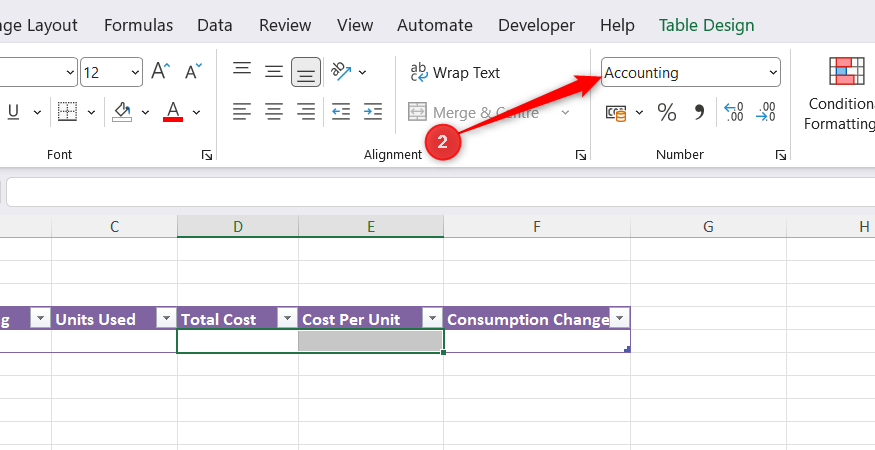Decrease font size with the small A icon
The width and height of the screenshot is (875, 450).
tap(193, 71)
